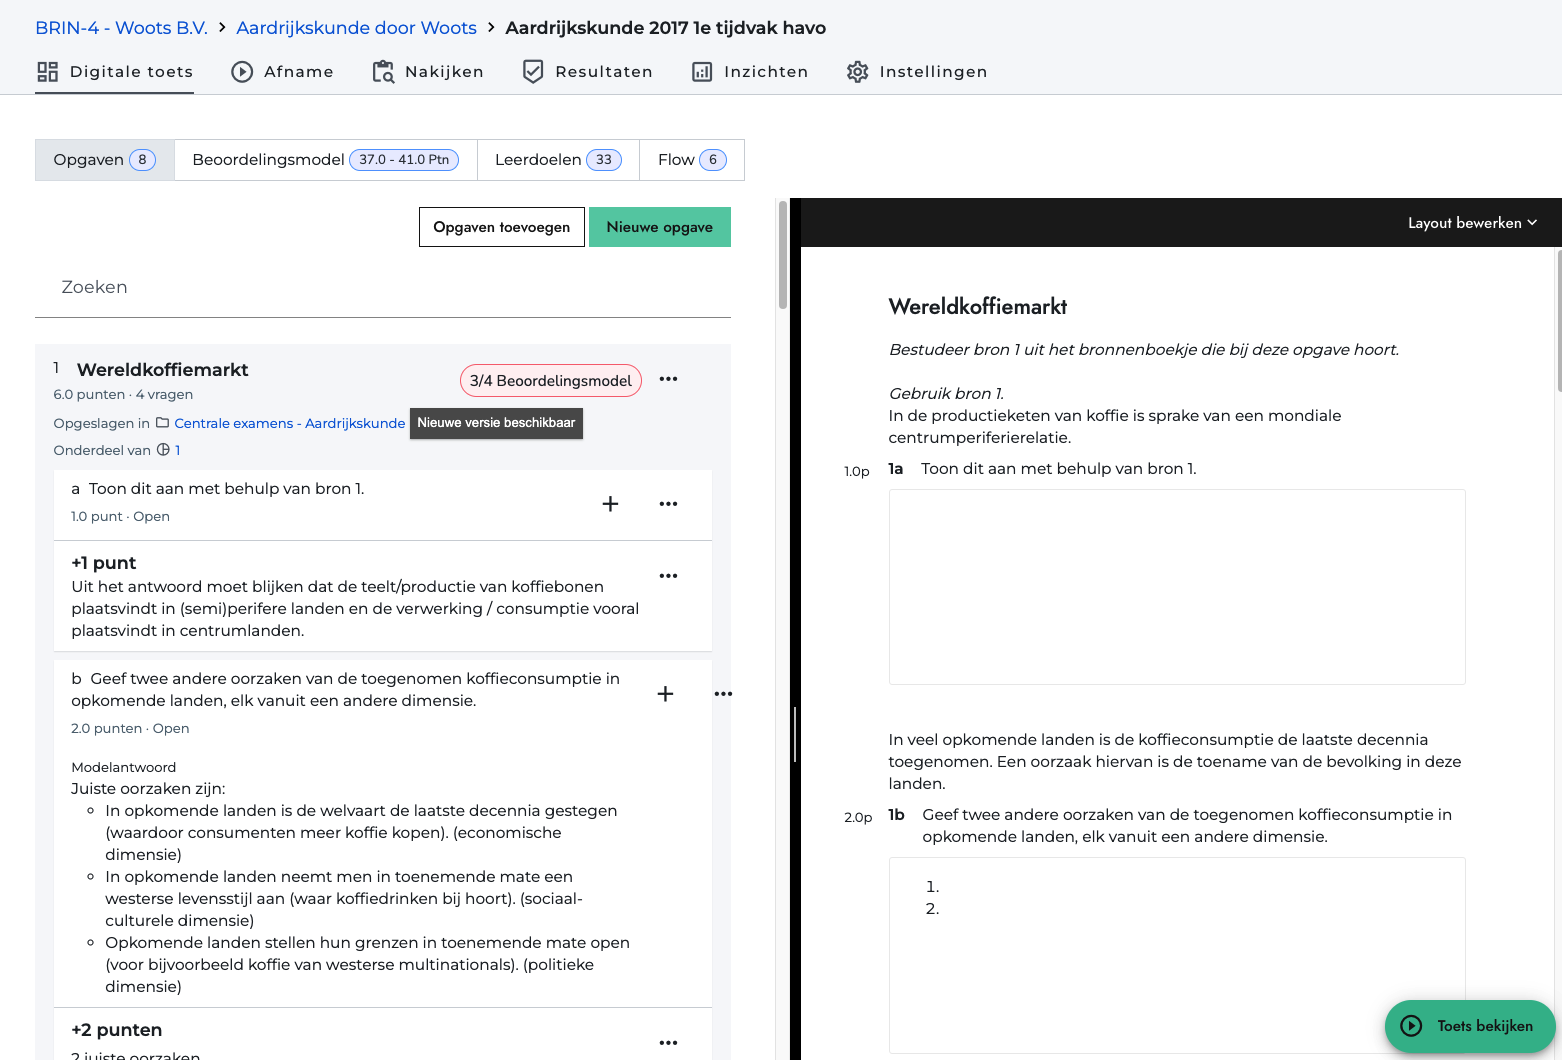
Task: Select the Opgaven sub-tab
Action: pyautogui.click(x=105, y=160)
